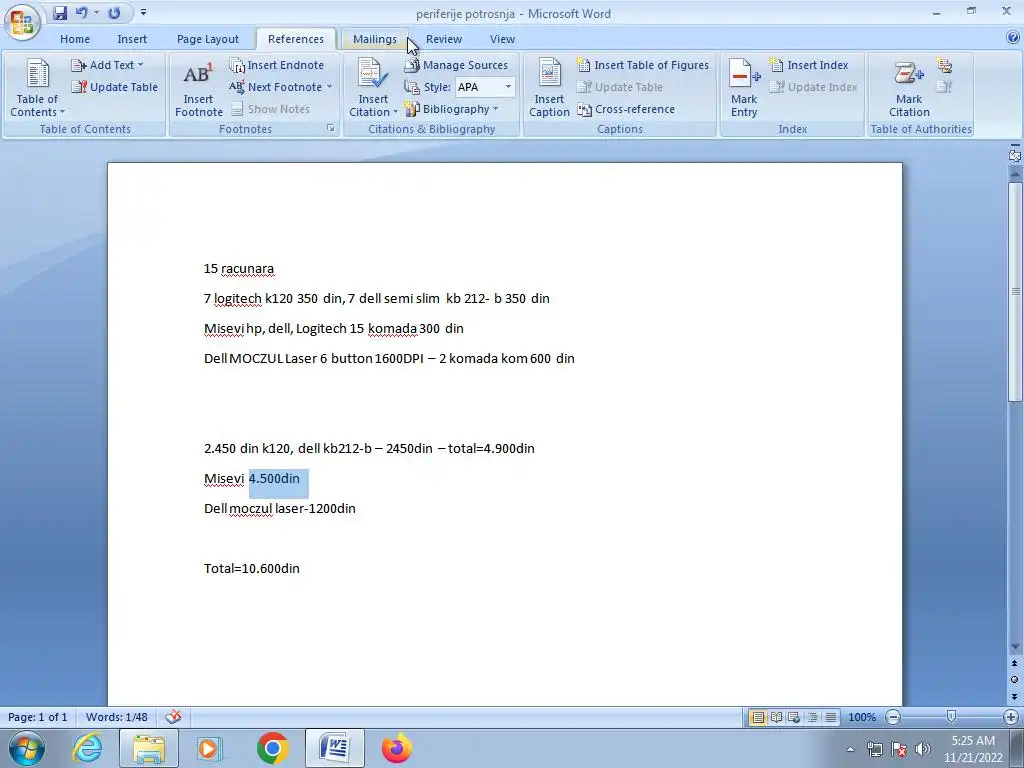The width and height of the screenshot is (1024, 768).
Task: Click Insert Index
Action: pos(808,65)
